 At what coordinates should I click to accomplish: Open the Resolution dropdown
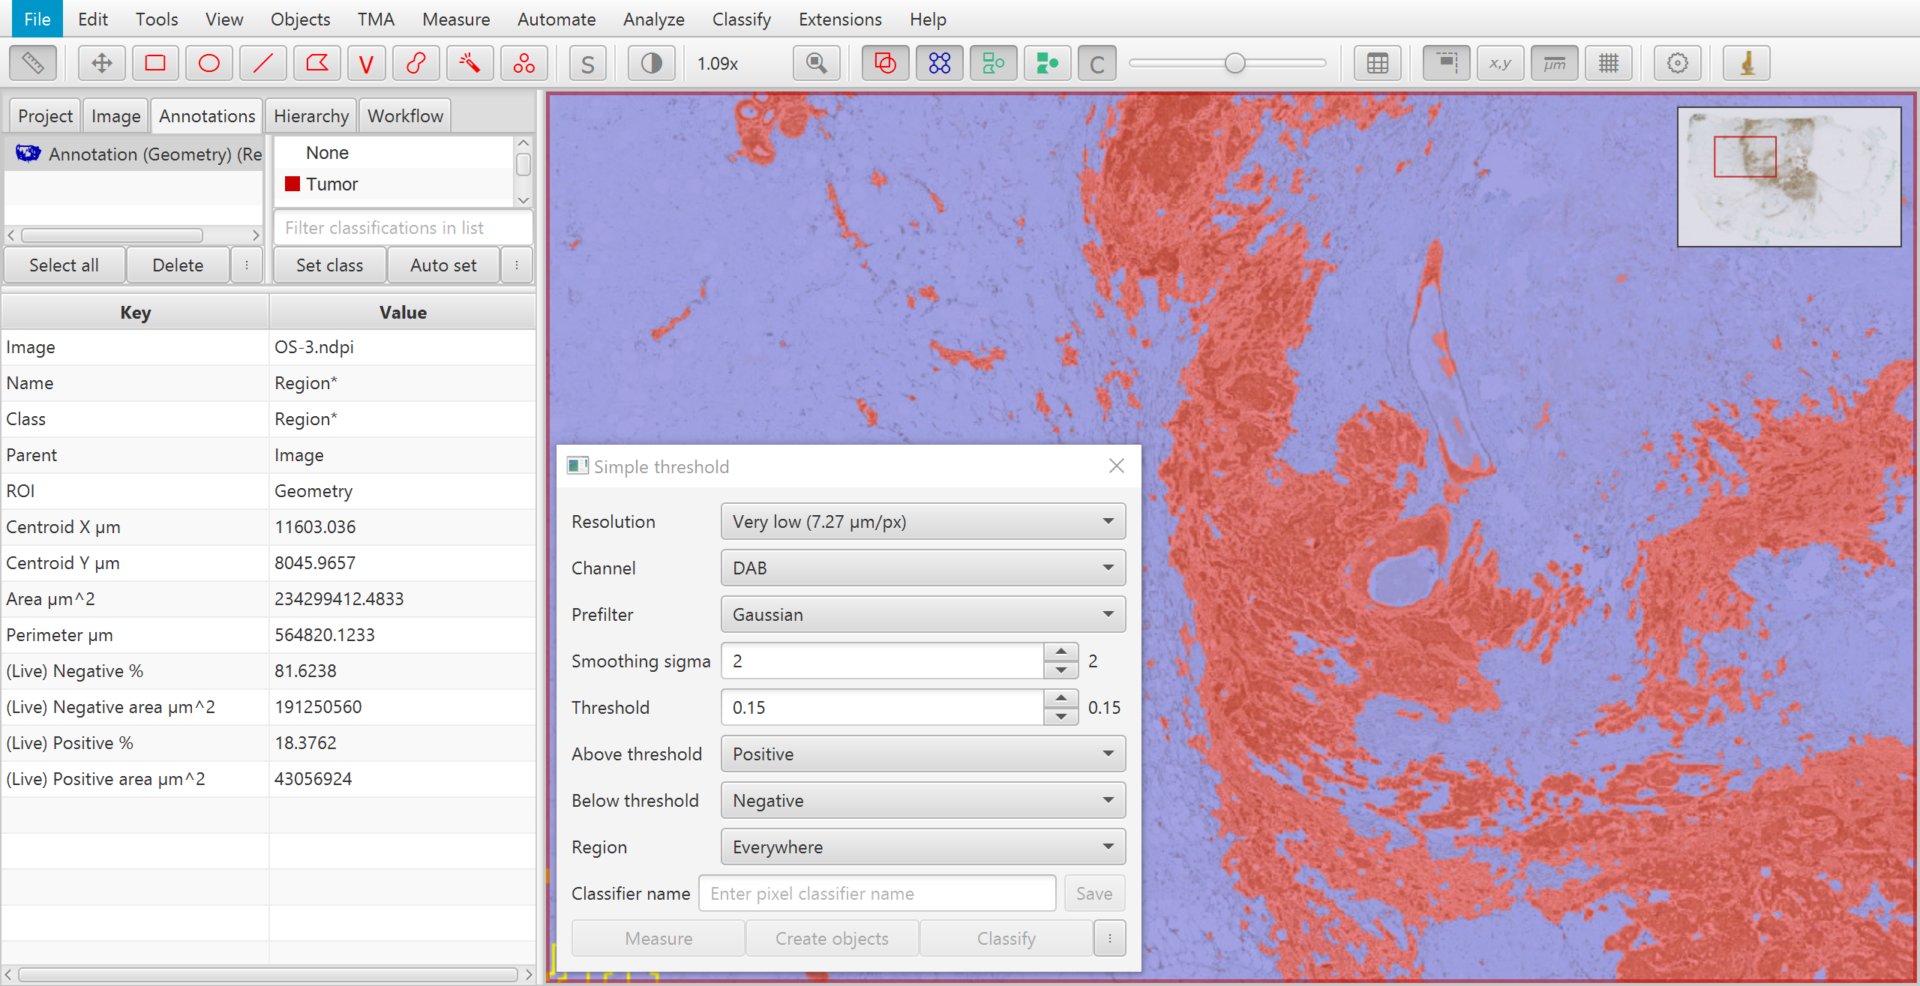click(x=923, y=521)
